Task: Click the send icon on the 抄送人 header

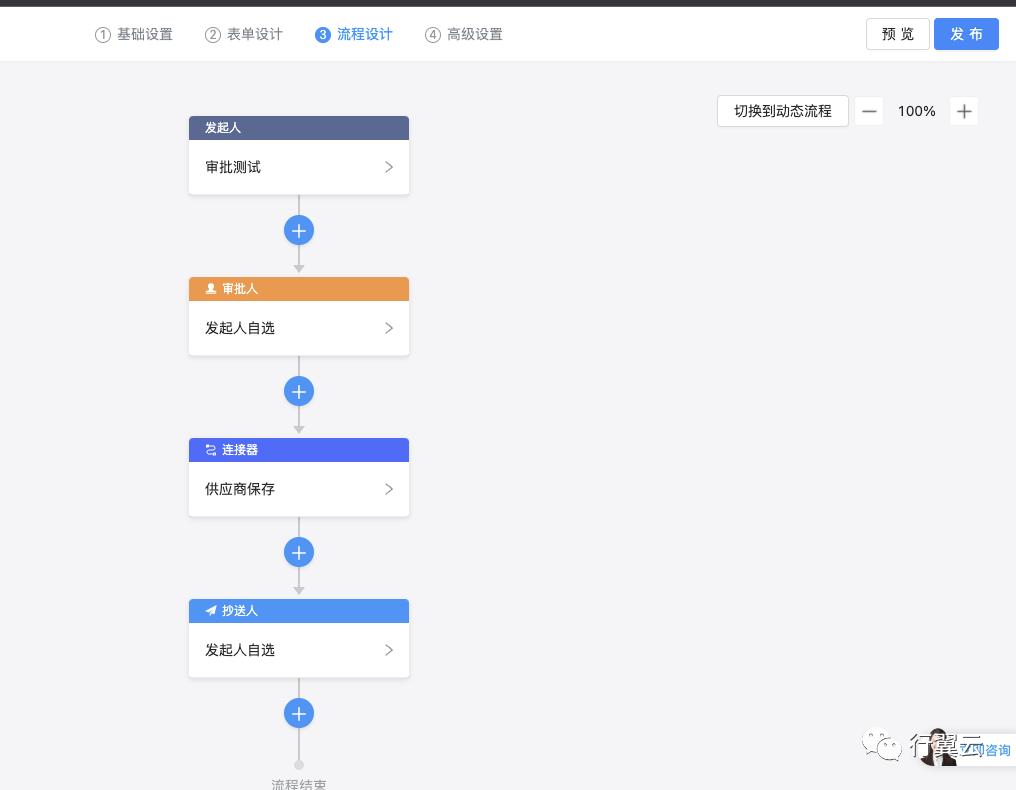Action: tap(212, 611)
